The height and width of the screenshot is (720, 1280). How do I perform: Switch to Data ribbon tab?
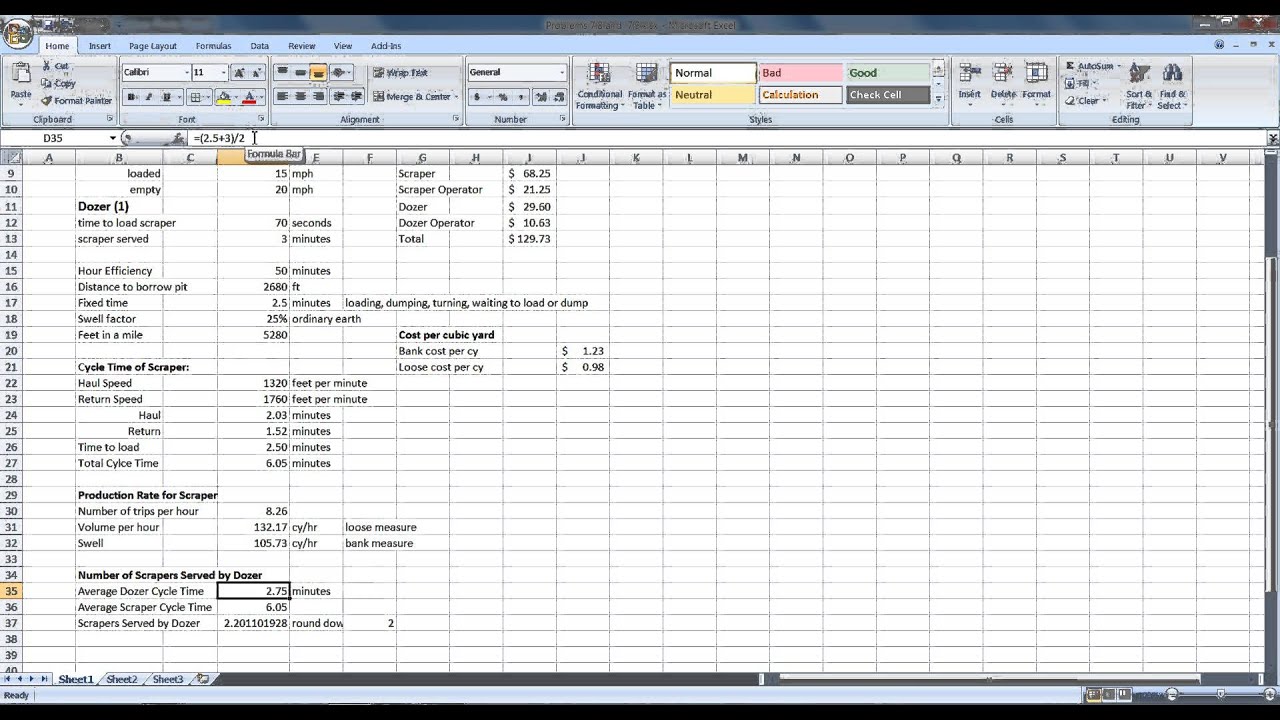[259, 46]
